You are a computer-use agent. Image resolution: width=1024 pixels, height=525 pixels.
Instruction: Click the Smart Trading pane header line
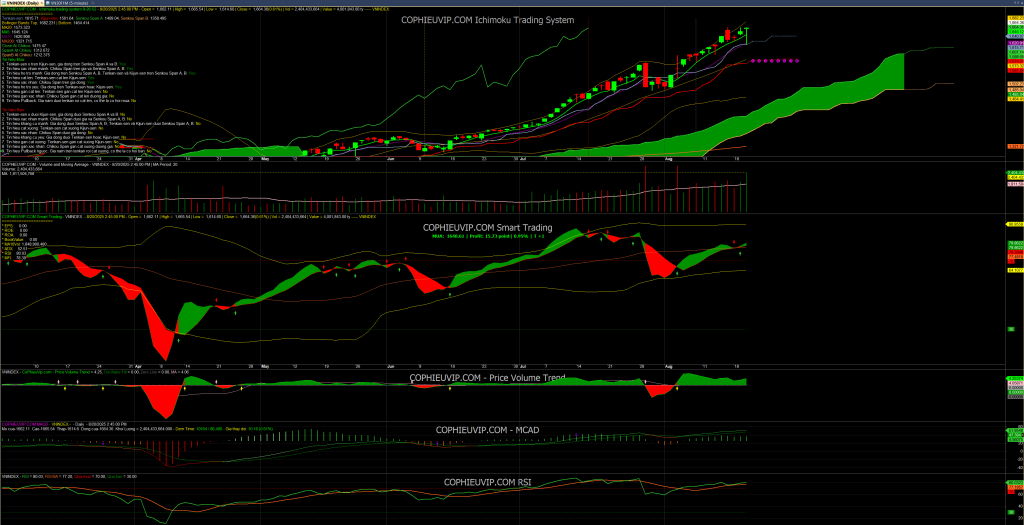tap(189, 215)
